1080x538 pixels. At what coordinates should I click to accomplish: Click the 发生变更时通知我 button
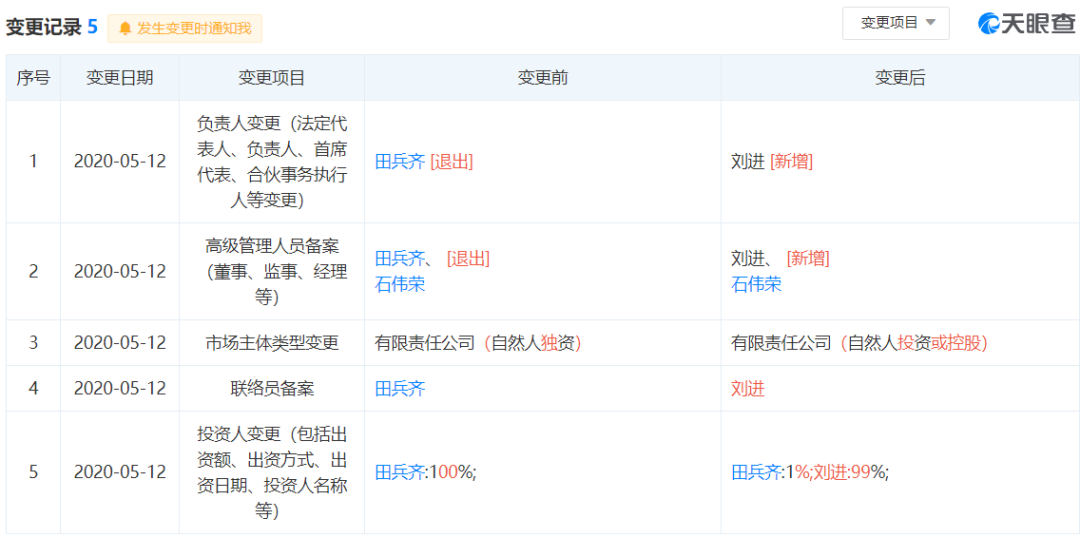(185, 28)
